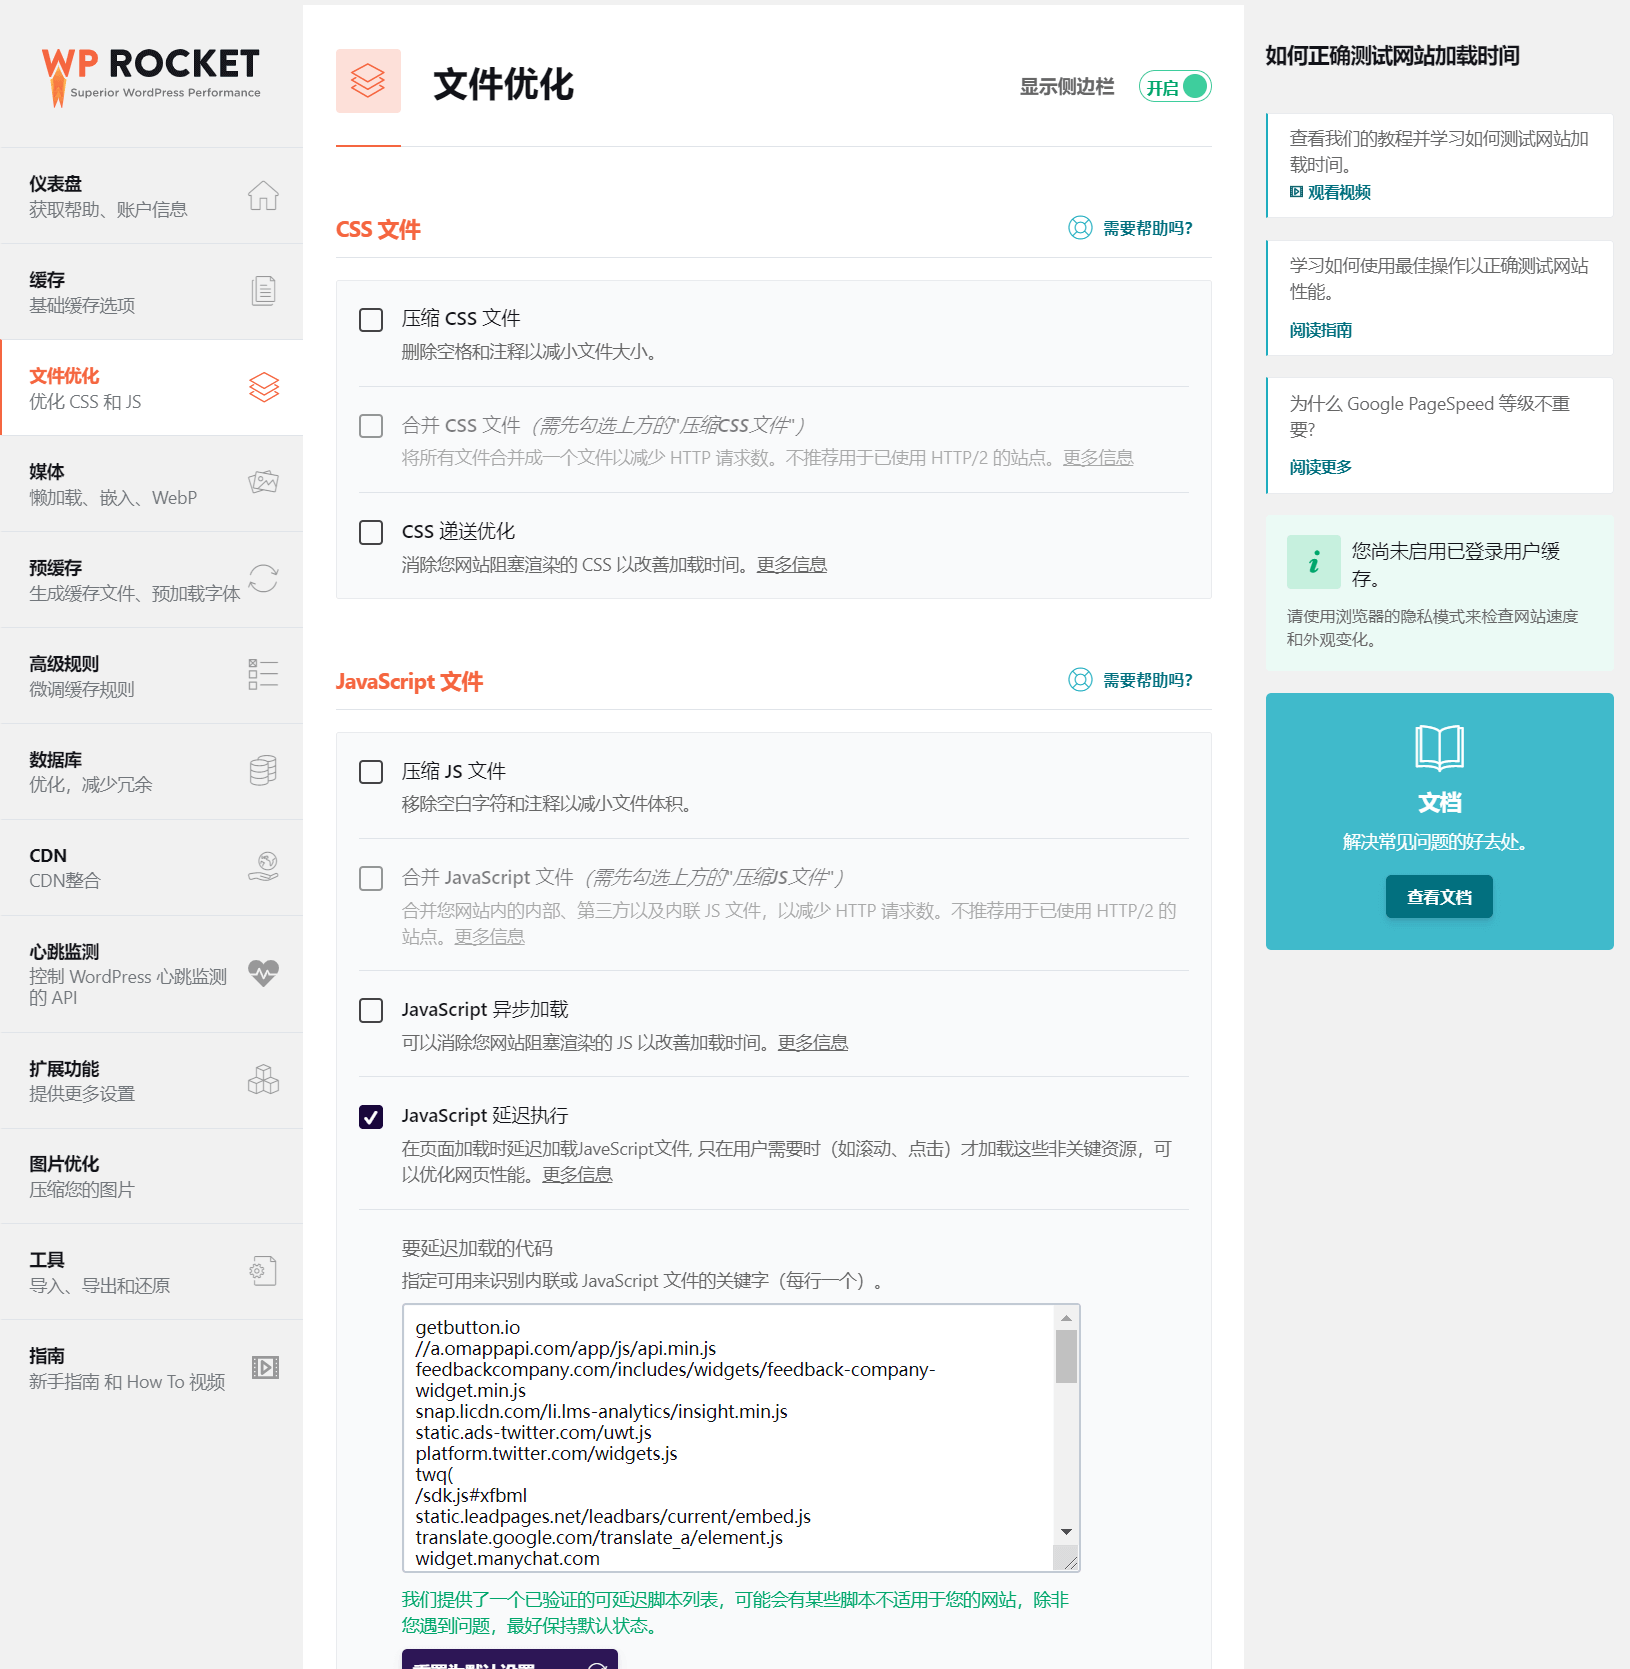Image resolution: width=1630 pixels, height=1669 pixels.
Task: Click the database cylinder icon
Action: click(263, 770)
